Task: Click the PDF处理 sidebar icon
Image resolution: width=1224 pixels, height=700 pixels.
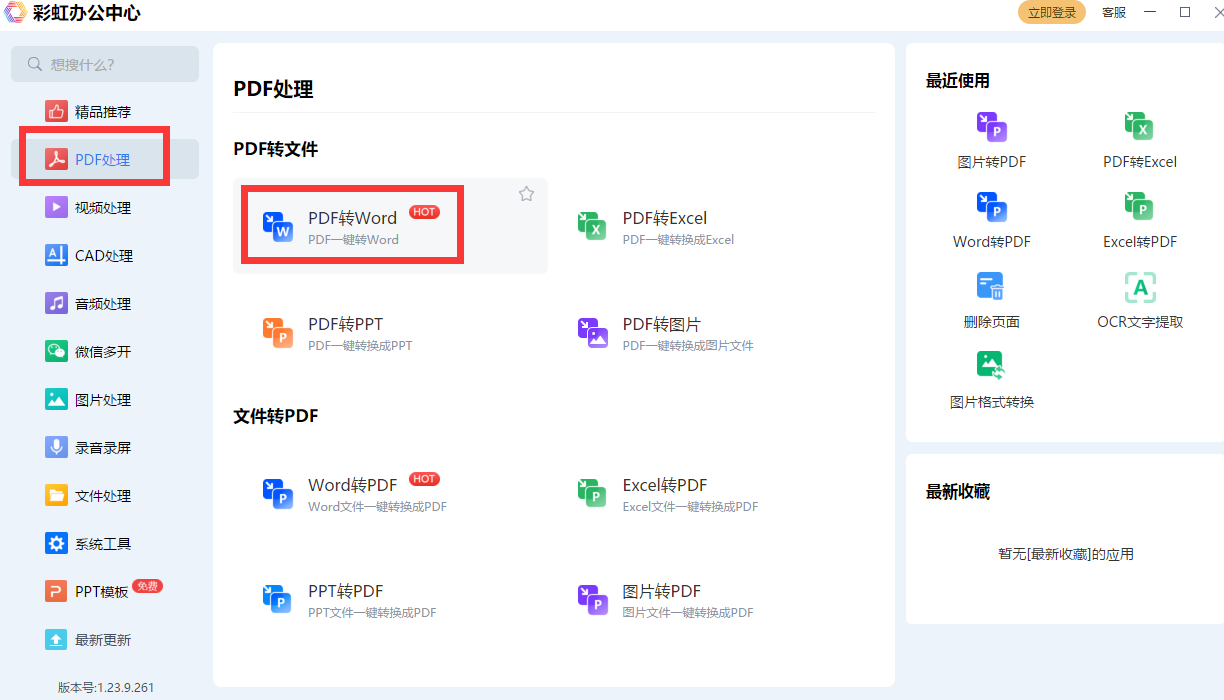Action: [x=56, y=159]
